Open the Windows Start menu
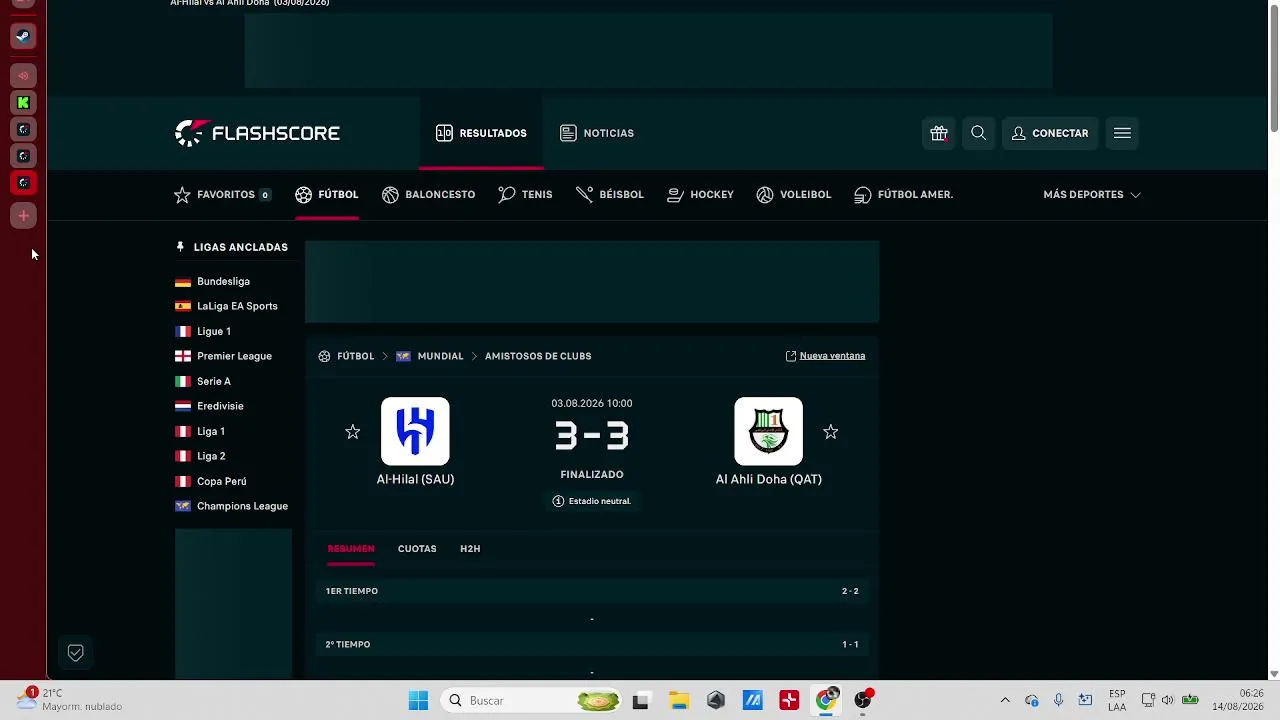1280x720 pixels. tap(418, 700)
